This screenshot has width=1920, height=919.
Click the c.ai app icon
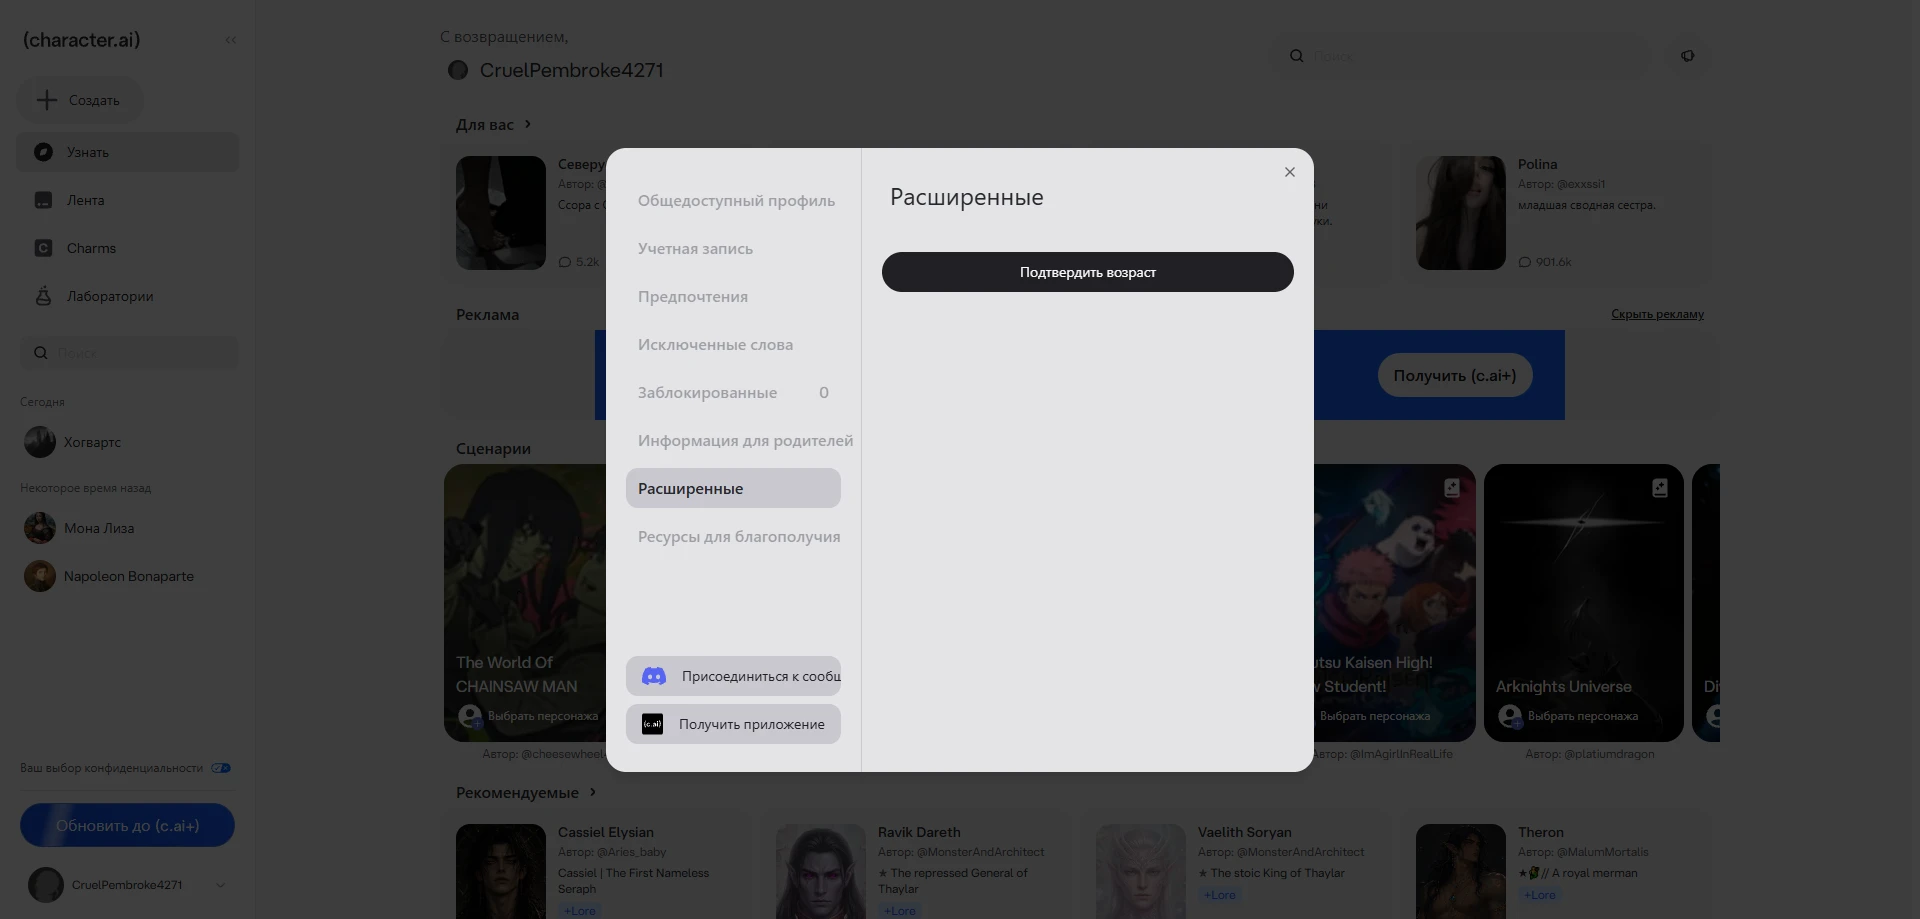652,724
